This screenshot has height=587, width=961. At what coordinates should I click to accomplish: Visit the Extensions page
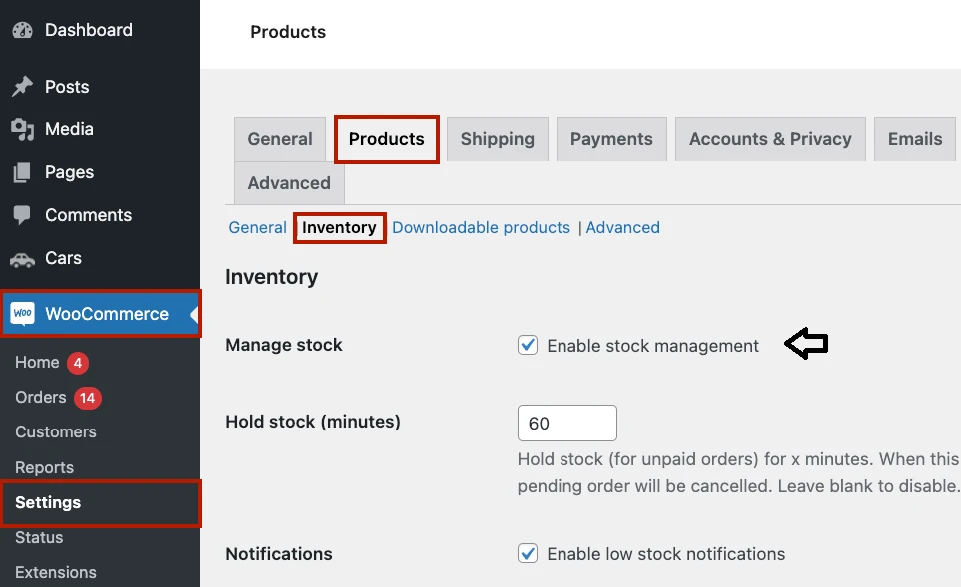[55, 572]
